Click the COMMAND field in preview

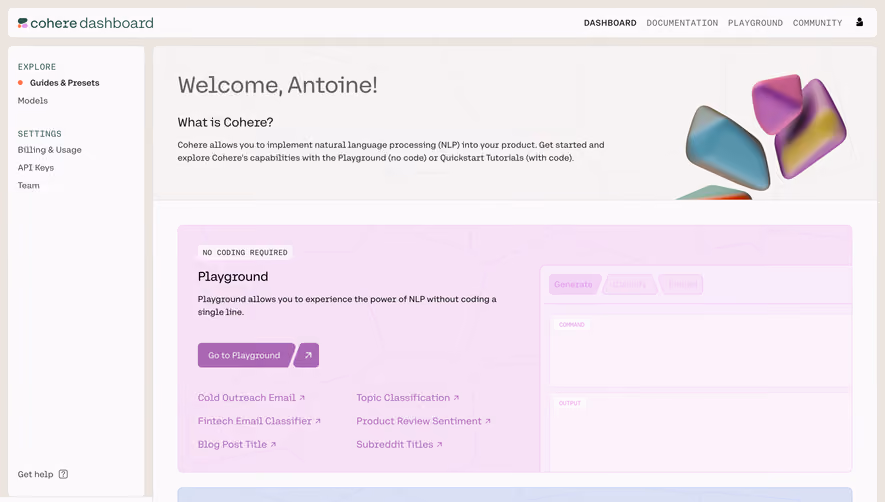tap(700, 351)
